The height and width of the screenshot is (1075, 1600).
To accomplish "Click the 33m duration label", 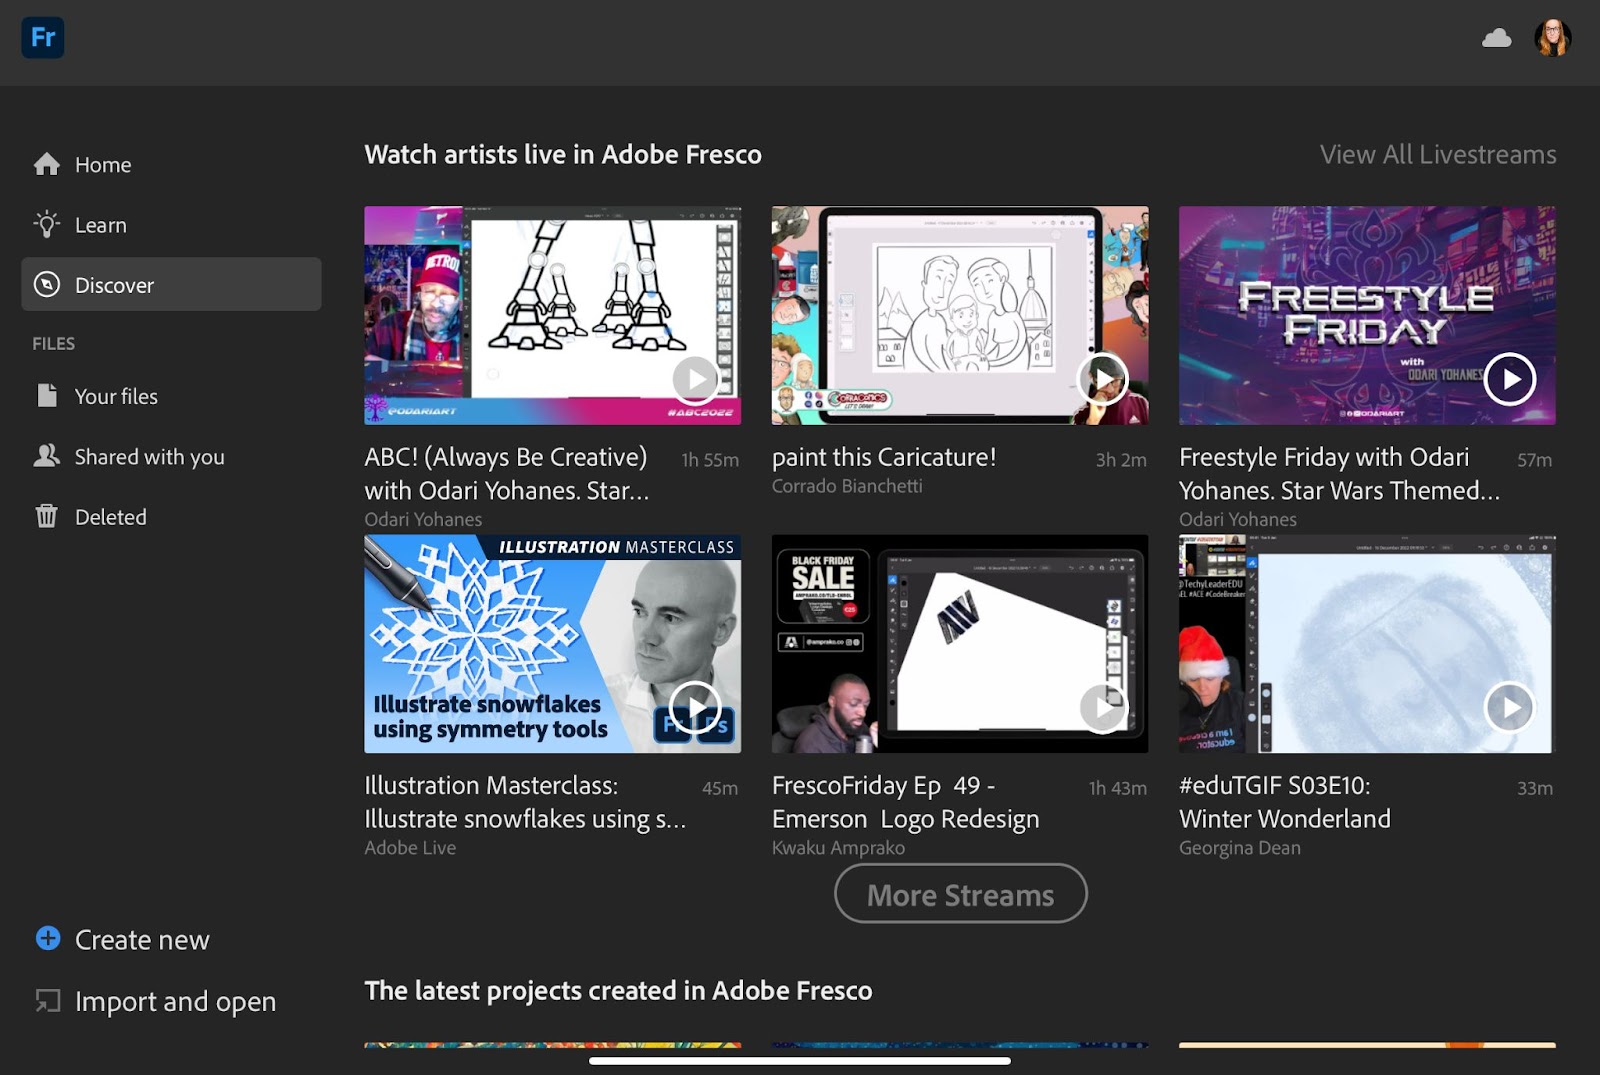I will coord(1535,788).
